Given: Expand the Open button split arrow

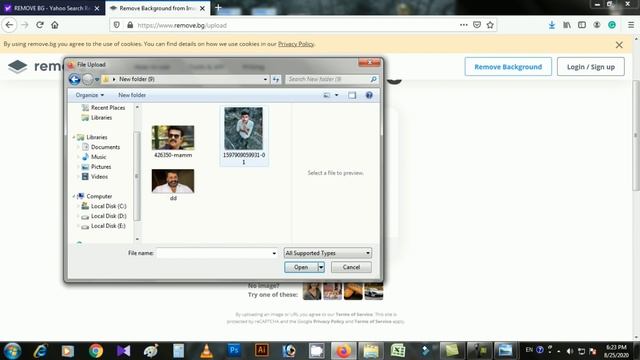Looking at the screenshot, I should coord(321,267).
